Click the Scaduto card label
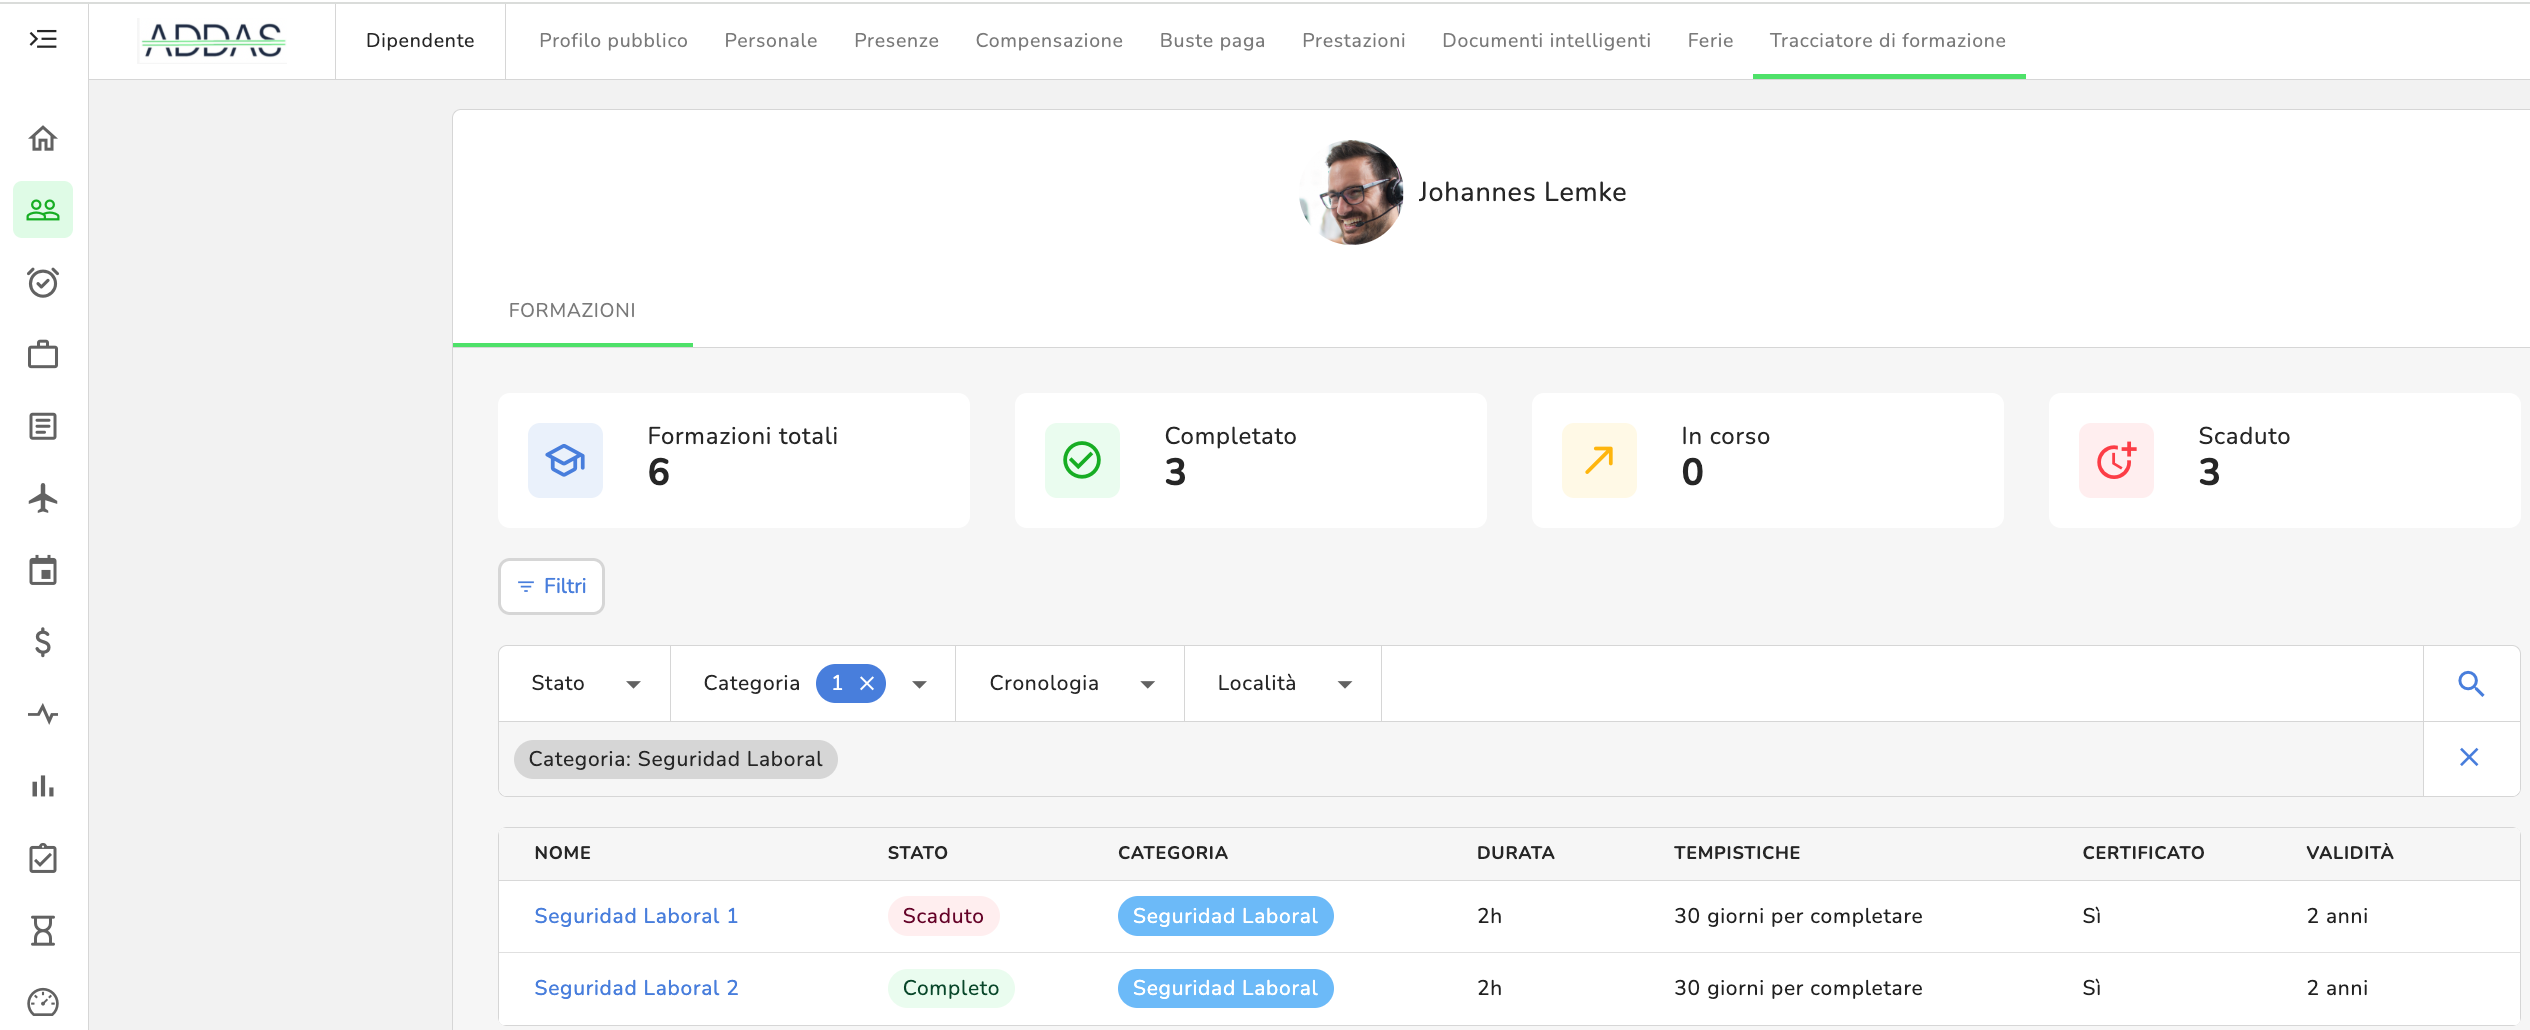This screenshot has height=1030, width=2530. [2243, 436]
